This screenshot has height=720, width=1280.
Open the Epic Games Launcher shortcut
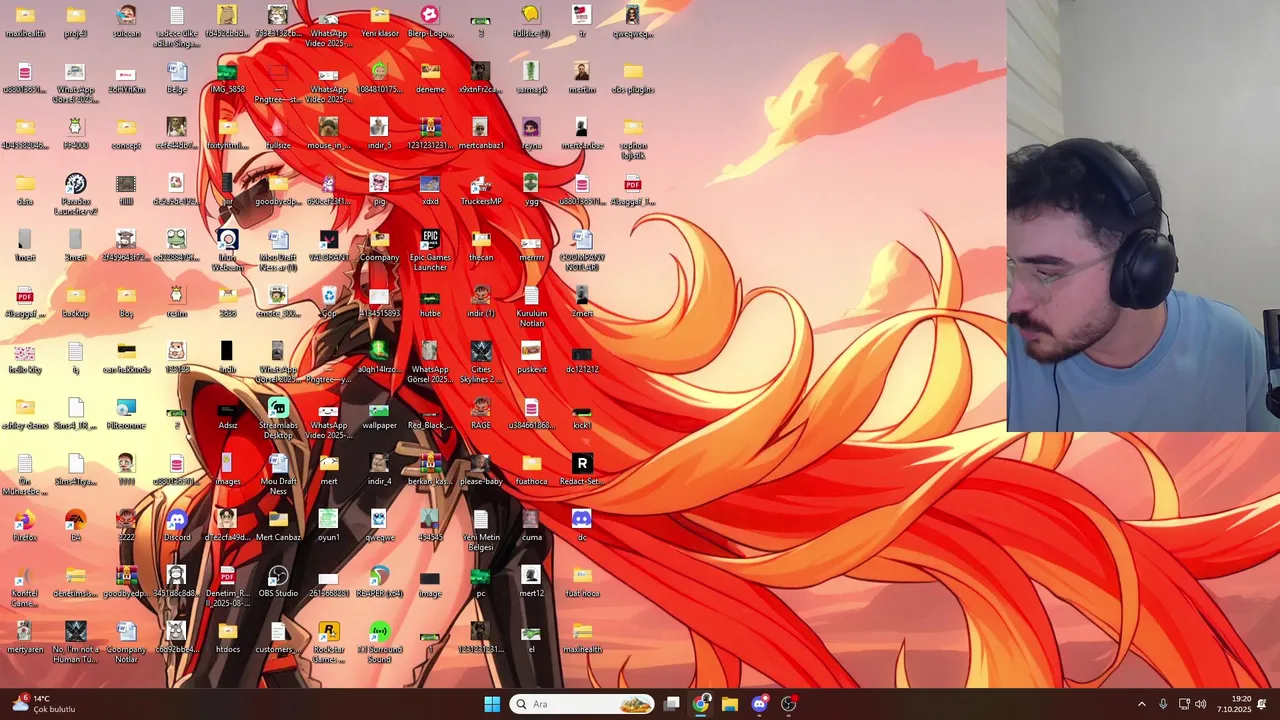(x=430, y=249)
